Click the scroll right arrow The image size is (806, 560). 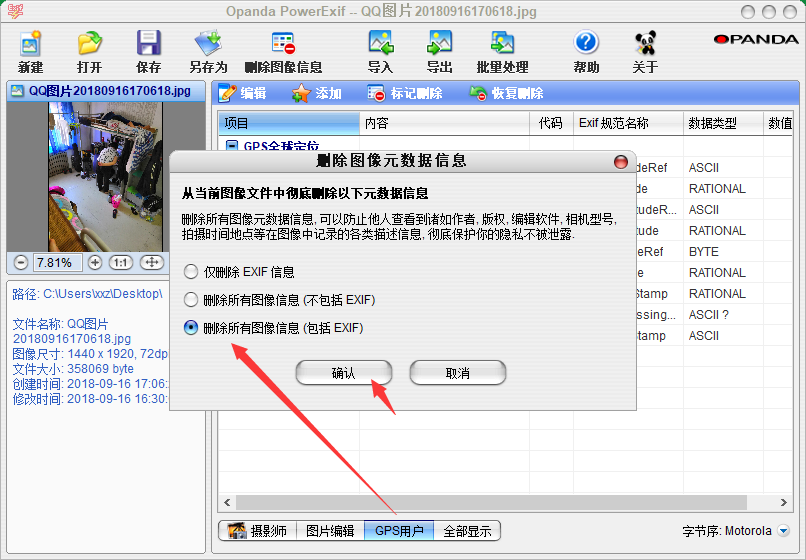tap(783, 502)
